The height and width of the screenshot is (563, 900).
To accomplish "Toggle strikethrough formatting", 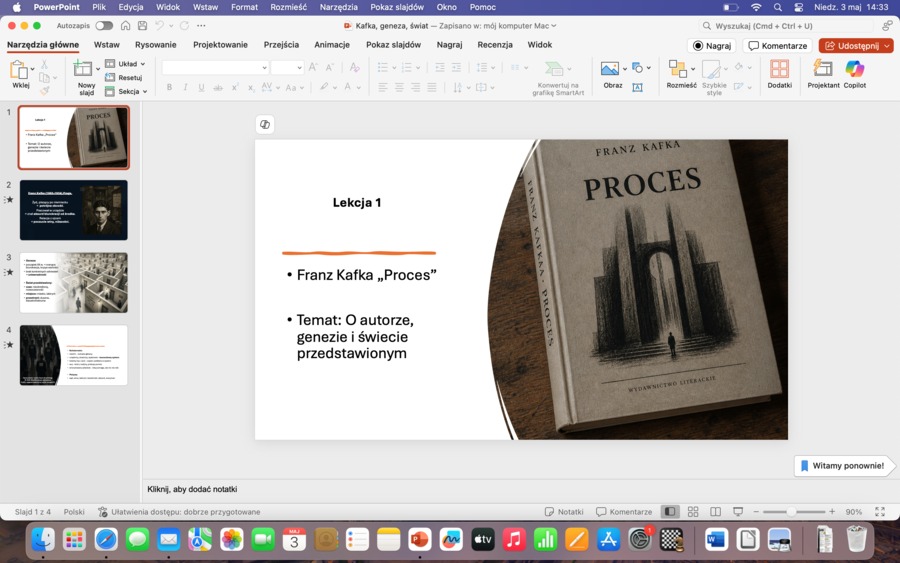I will point(218,87).
